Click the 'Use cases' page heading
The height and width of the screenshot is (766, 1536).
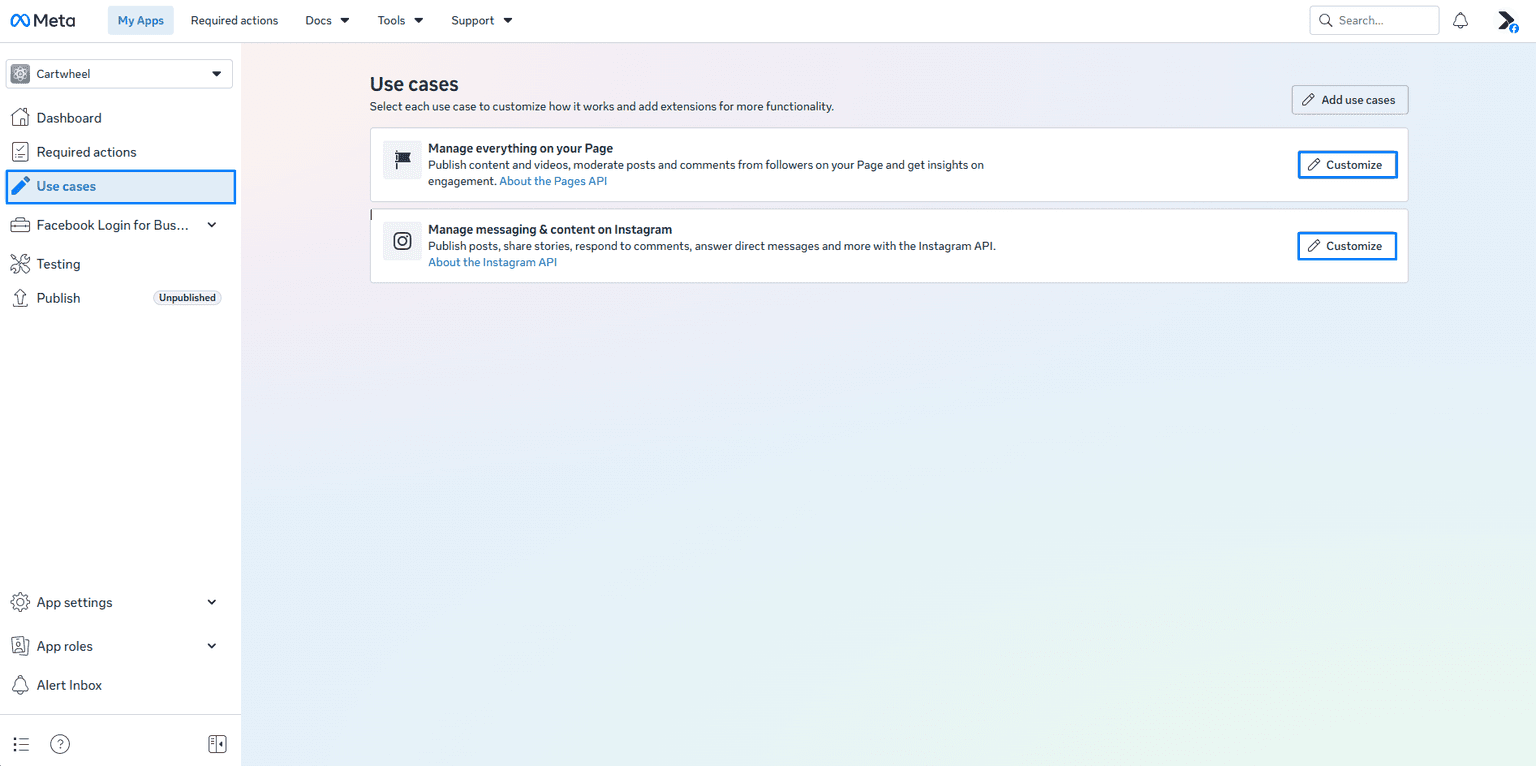click(414, 85)
